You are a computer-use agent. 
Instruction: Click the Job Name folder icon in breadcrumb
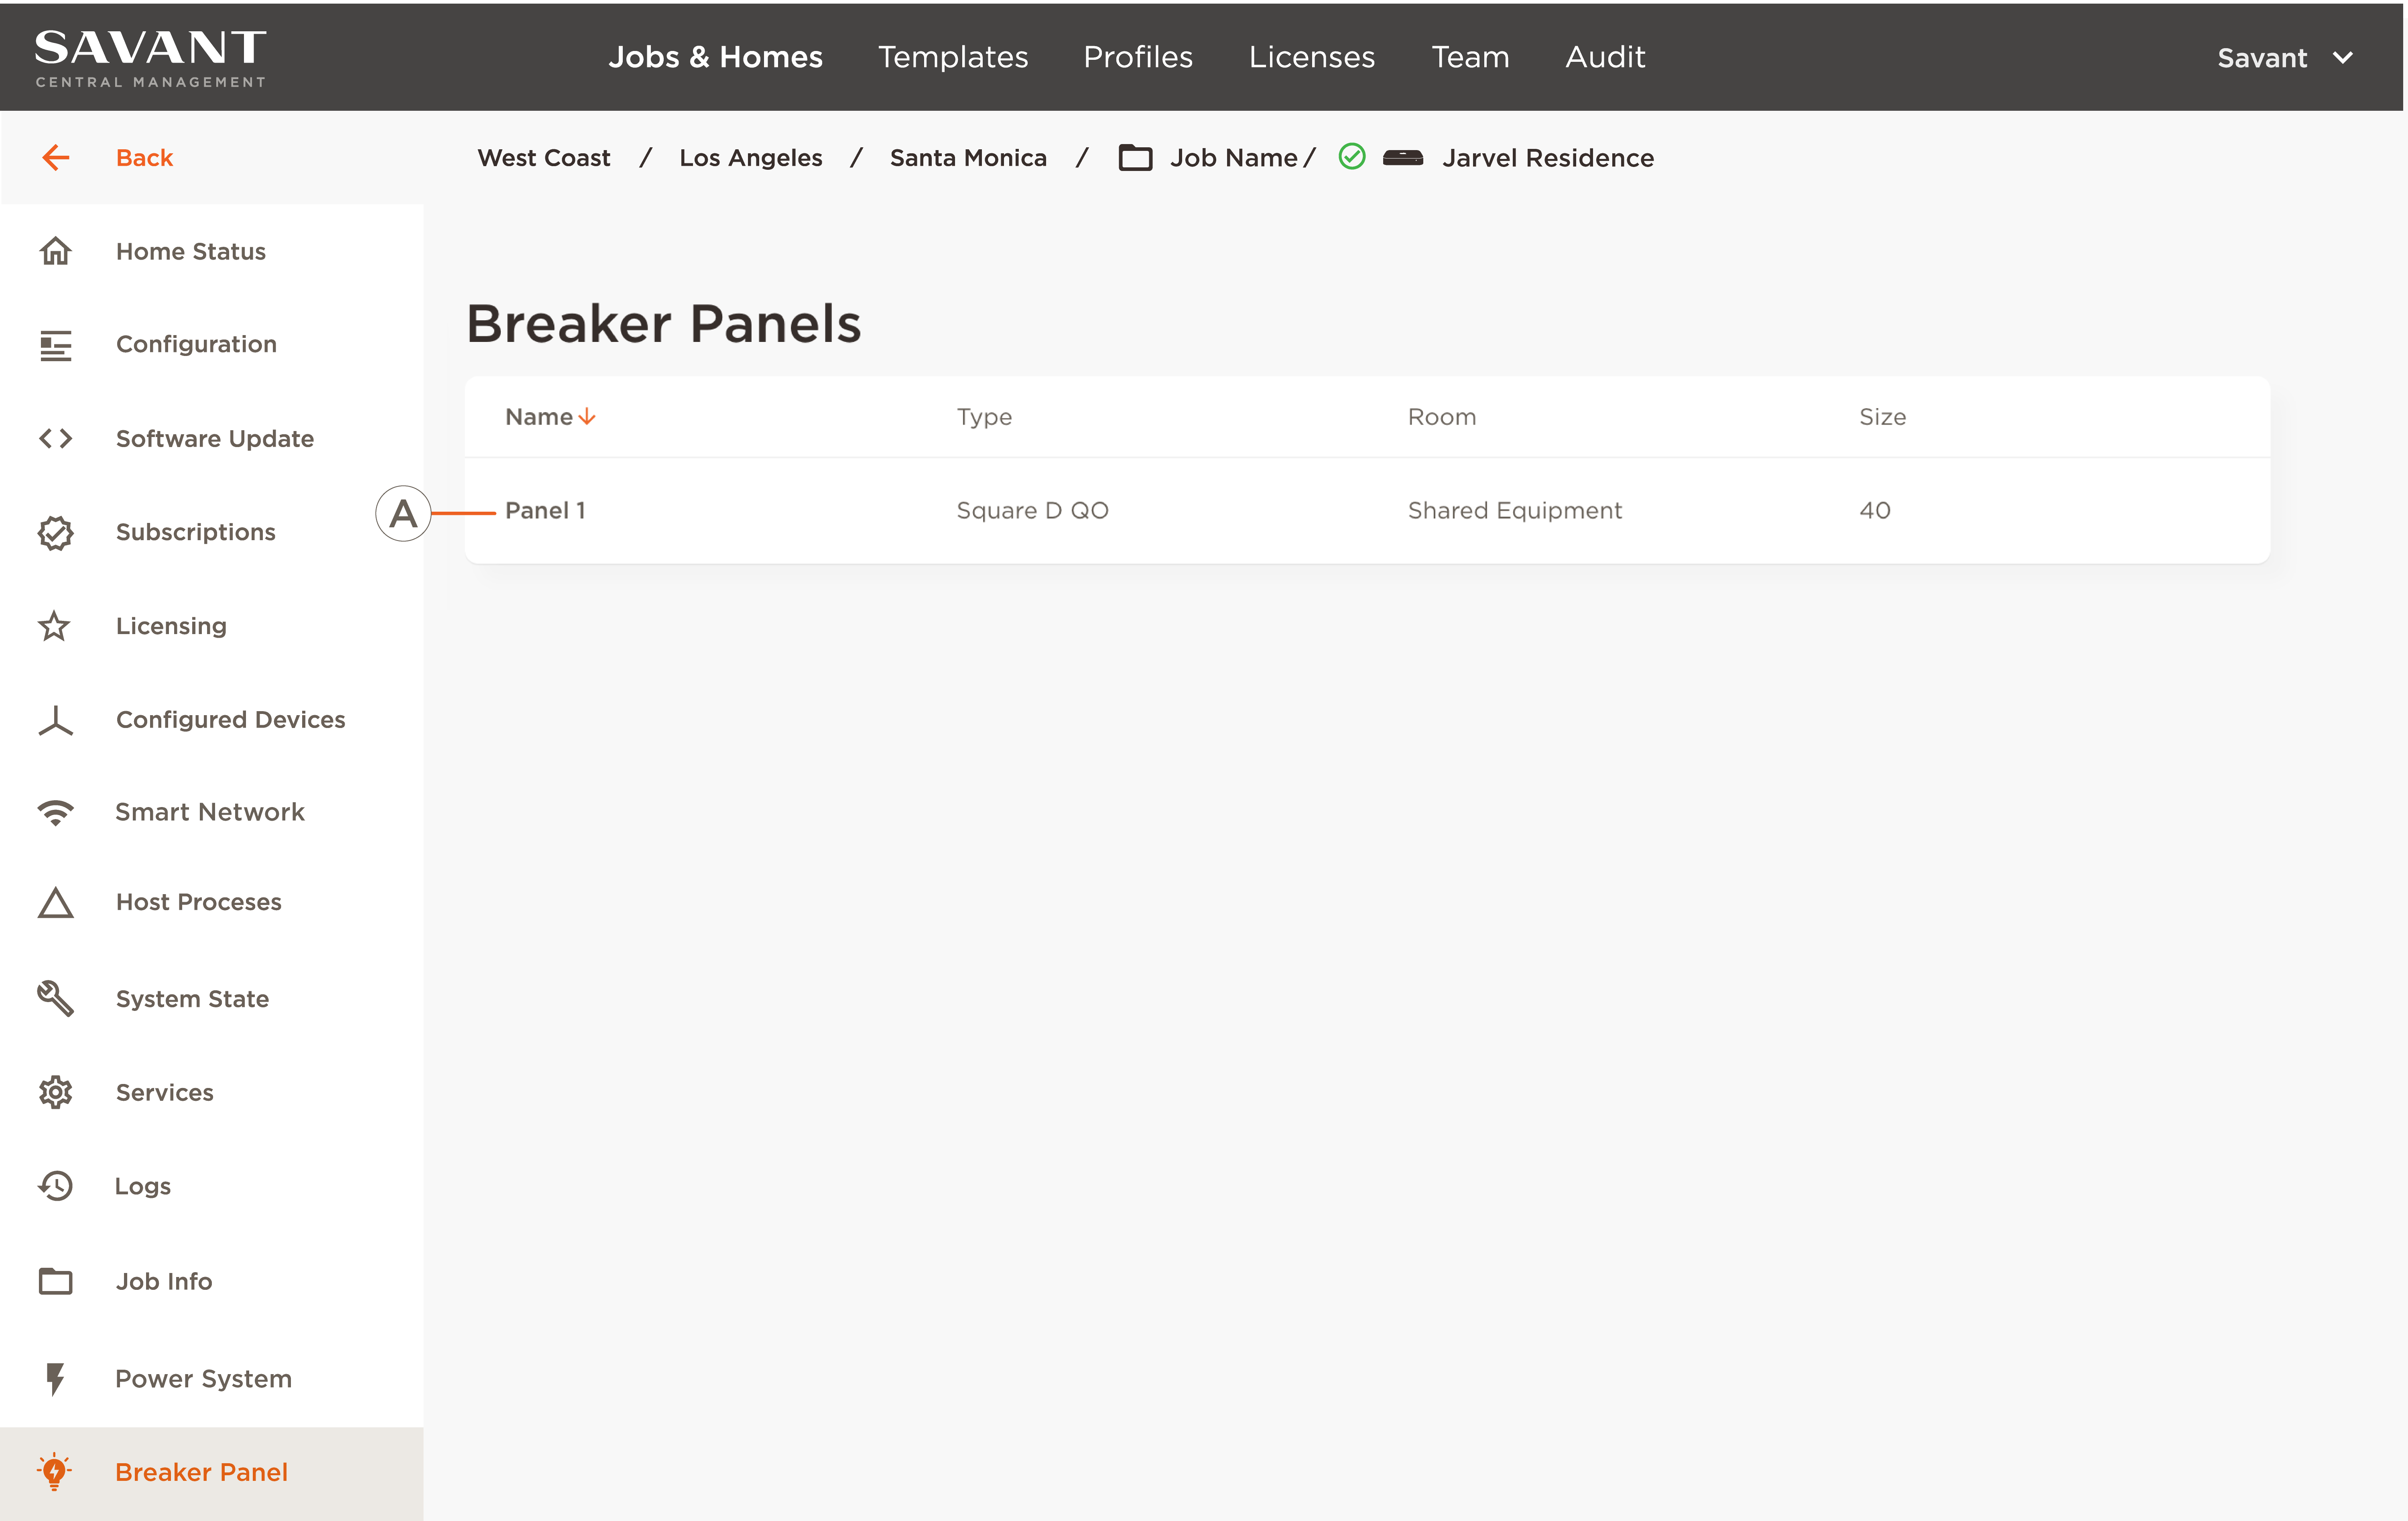click(x=1135, y=158)
